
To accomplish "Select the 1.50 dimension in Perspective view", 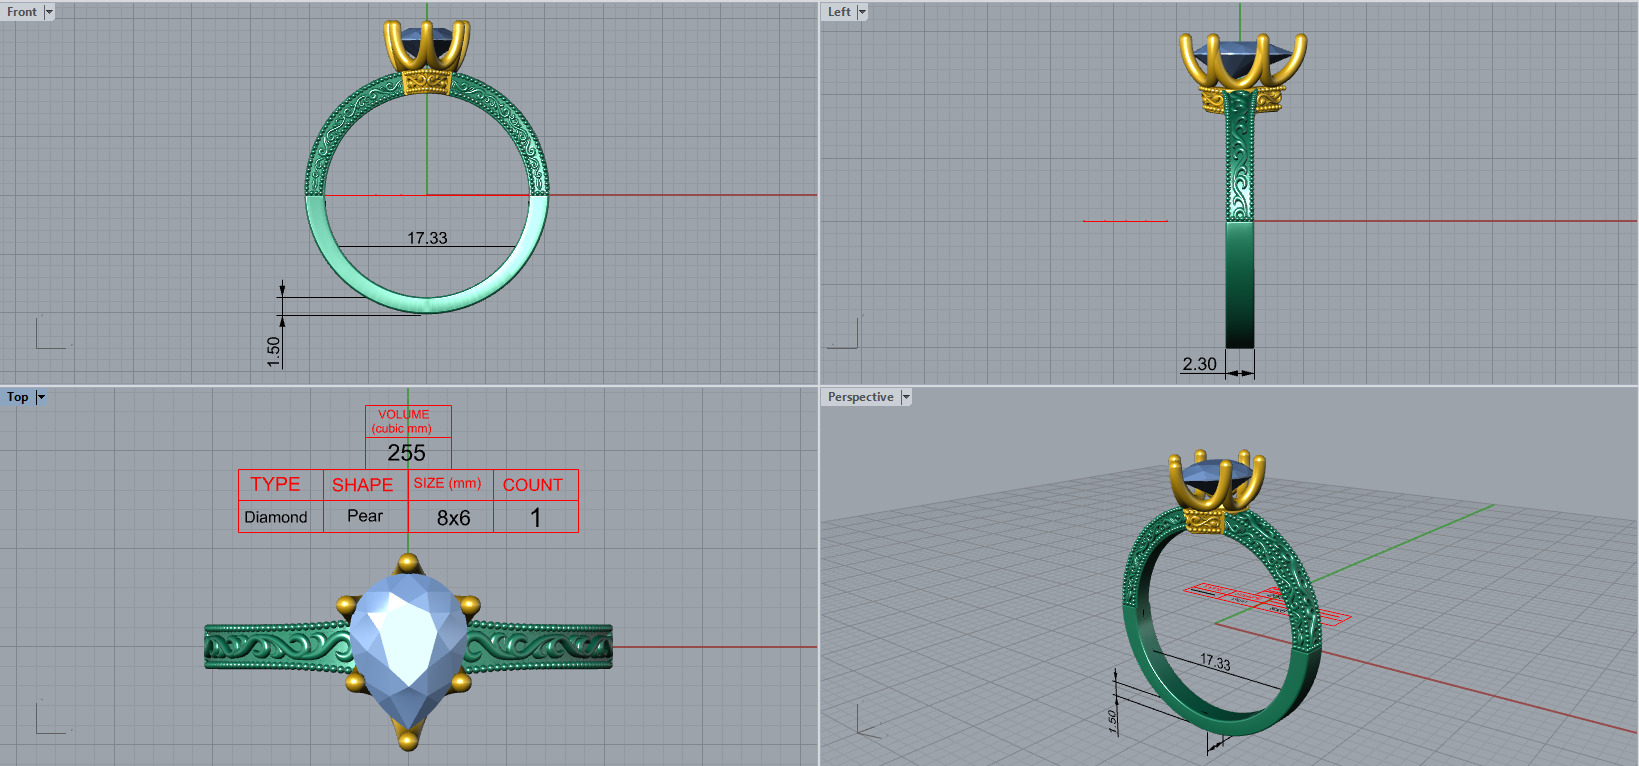I will 1113,723.
